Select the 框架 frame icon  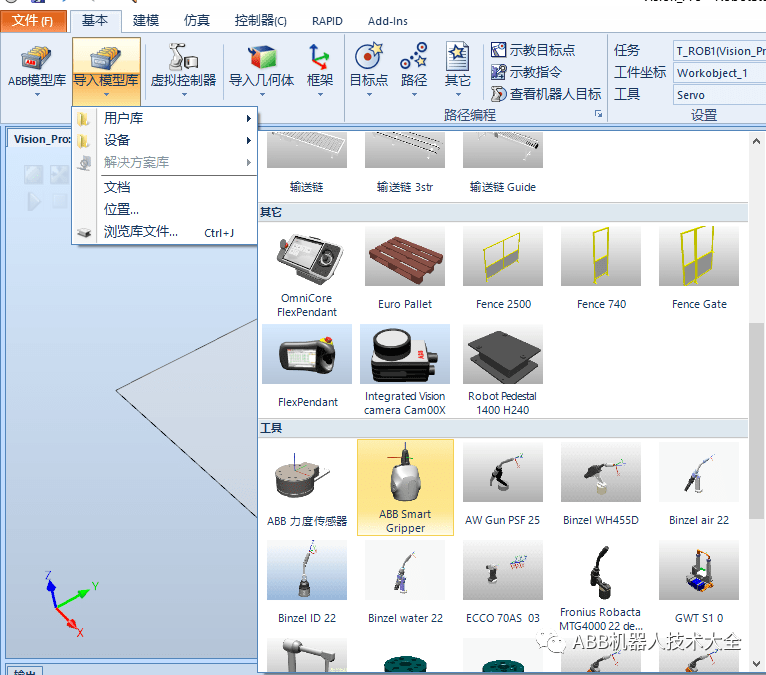319,57
